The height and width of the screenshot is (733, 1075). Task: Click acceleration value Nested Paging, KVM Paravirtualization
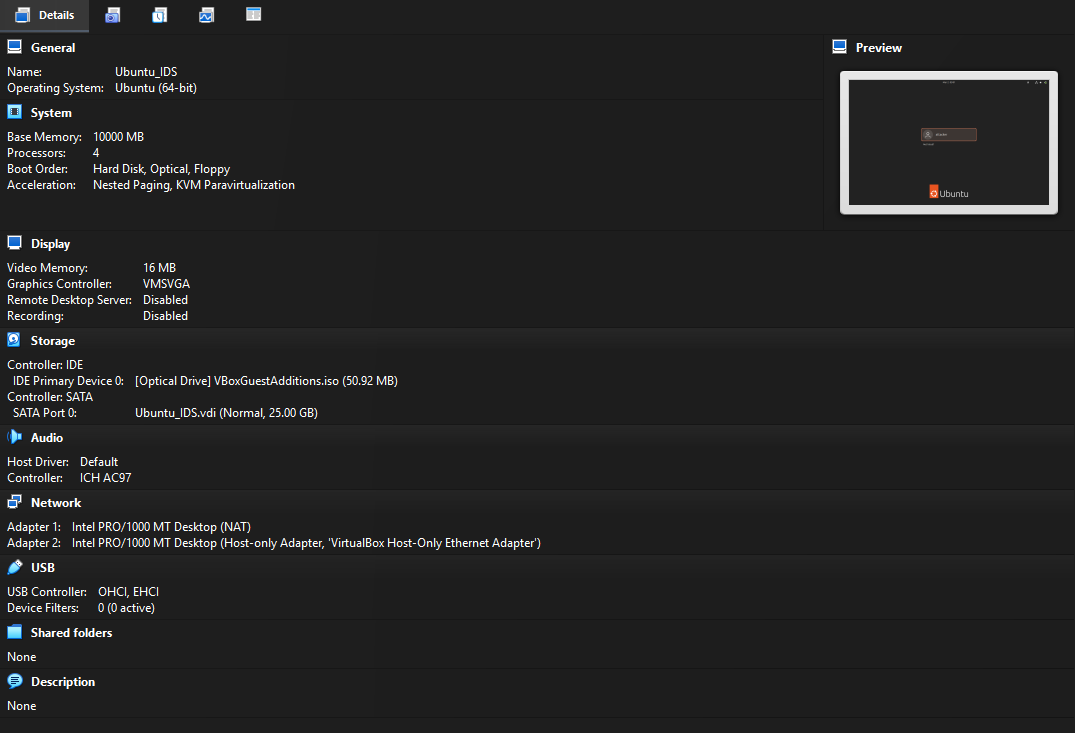[x=194, y=184]
